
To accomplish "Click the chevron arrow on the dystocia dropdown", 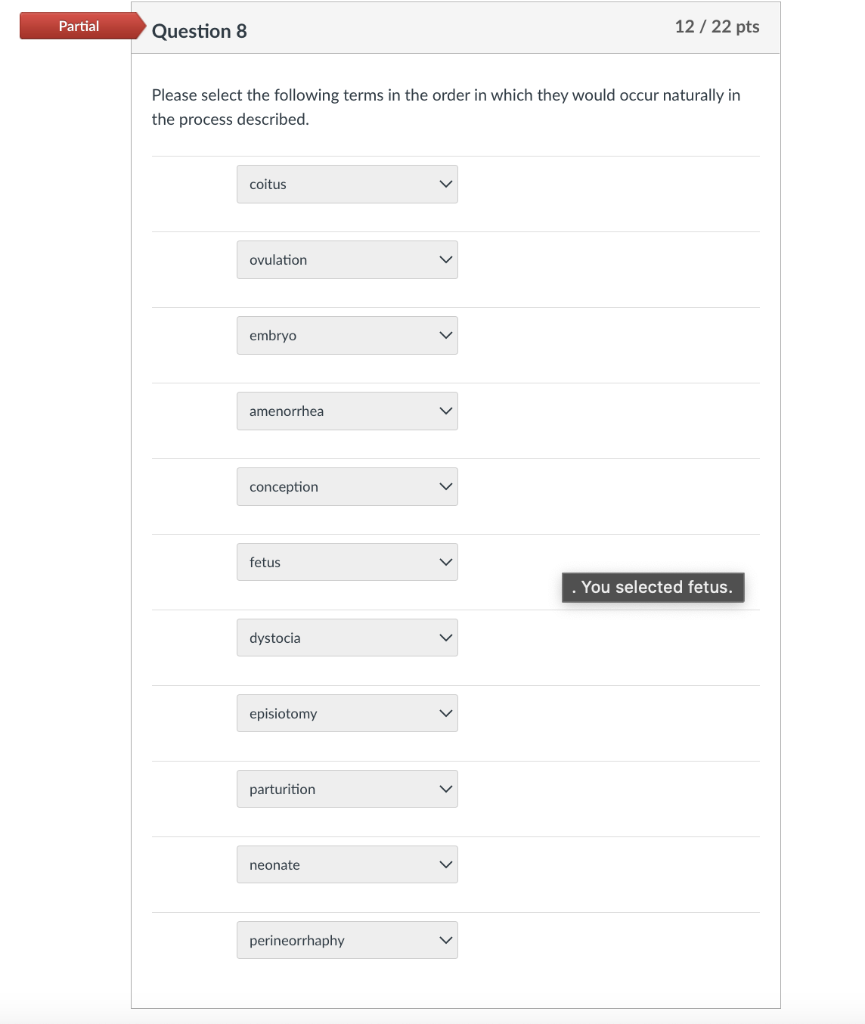I will [x=446, y=638].
